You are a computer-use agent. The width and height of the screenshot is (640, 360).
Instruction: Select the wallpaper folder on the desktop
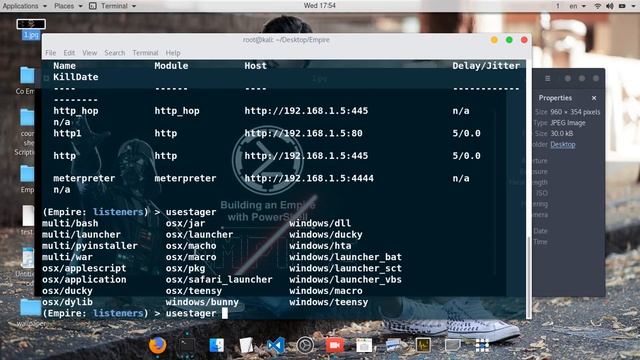click(30, 313)
